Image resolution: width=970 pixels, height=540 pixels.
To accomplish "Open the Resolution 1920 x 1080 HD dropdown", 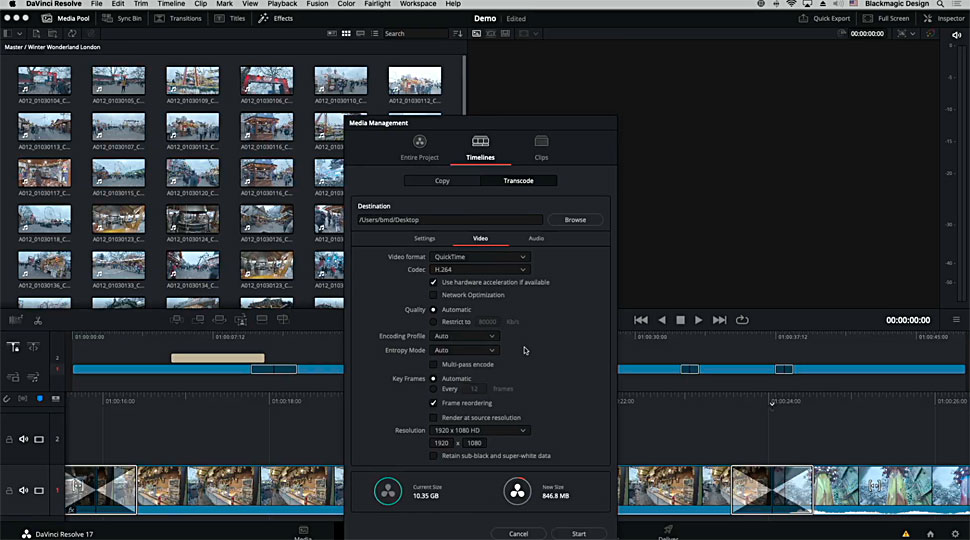I will tap(479, 431).
